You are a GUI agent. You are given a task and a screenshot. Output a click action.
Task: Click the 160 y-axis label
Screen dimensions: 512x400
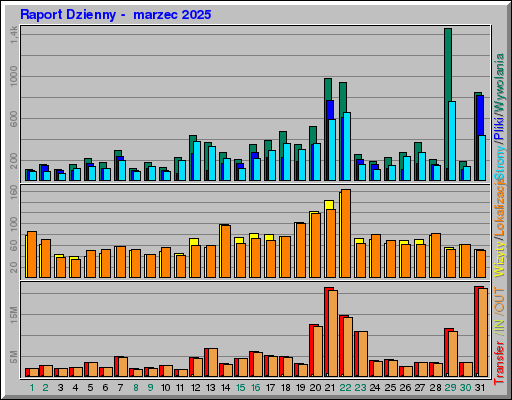click(x=14, y=192)
